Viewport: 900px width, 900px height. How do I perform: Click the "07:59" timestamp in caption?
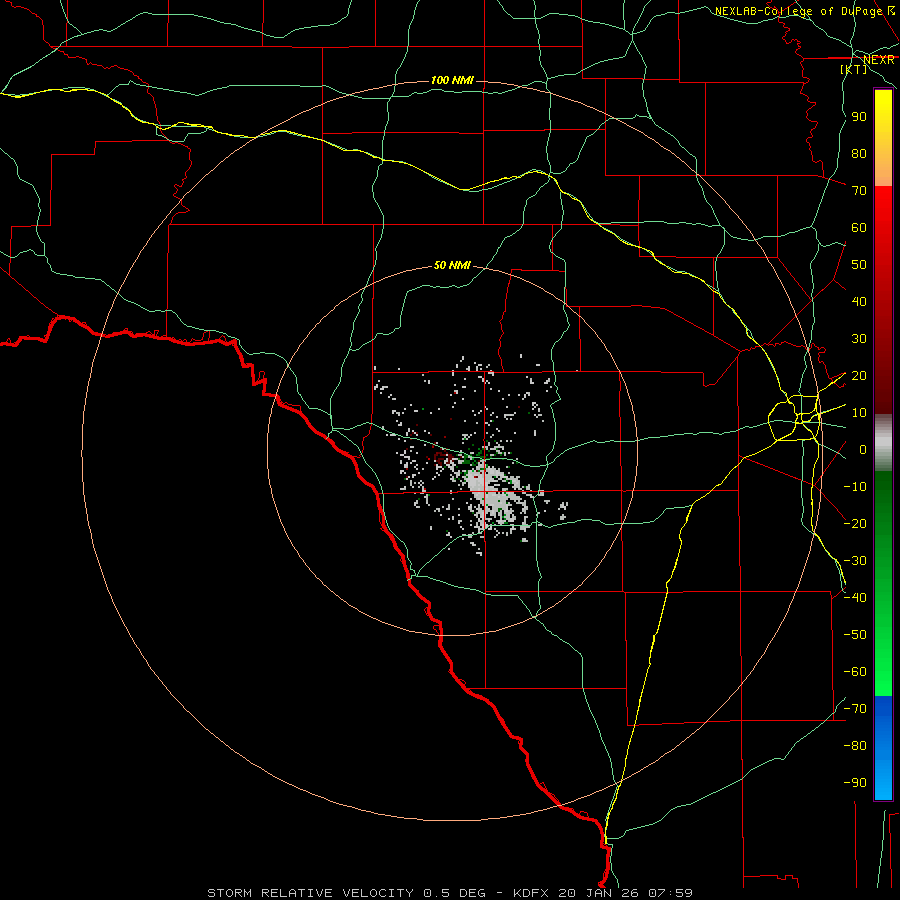pos(670,893)
